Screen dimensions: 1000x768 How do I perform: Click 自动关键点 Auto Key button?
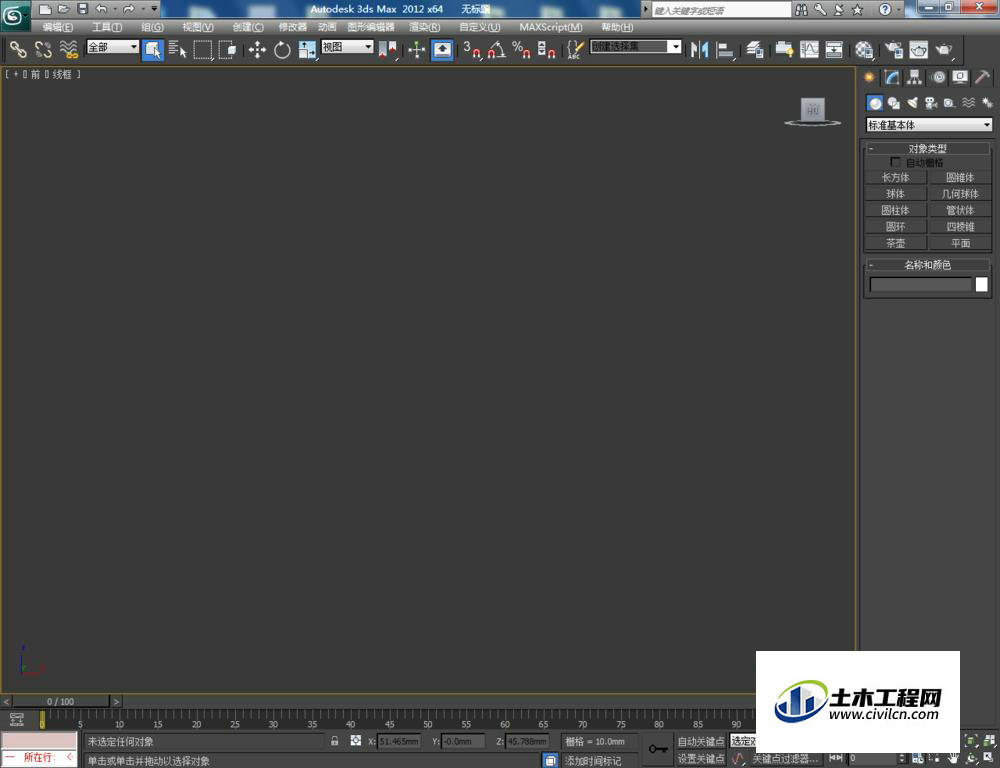tap(701, 741)
